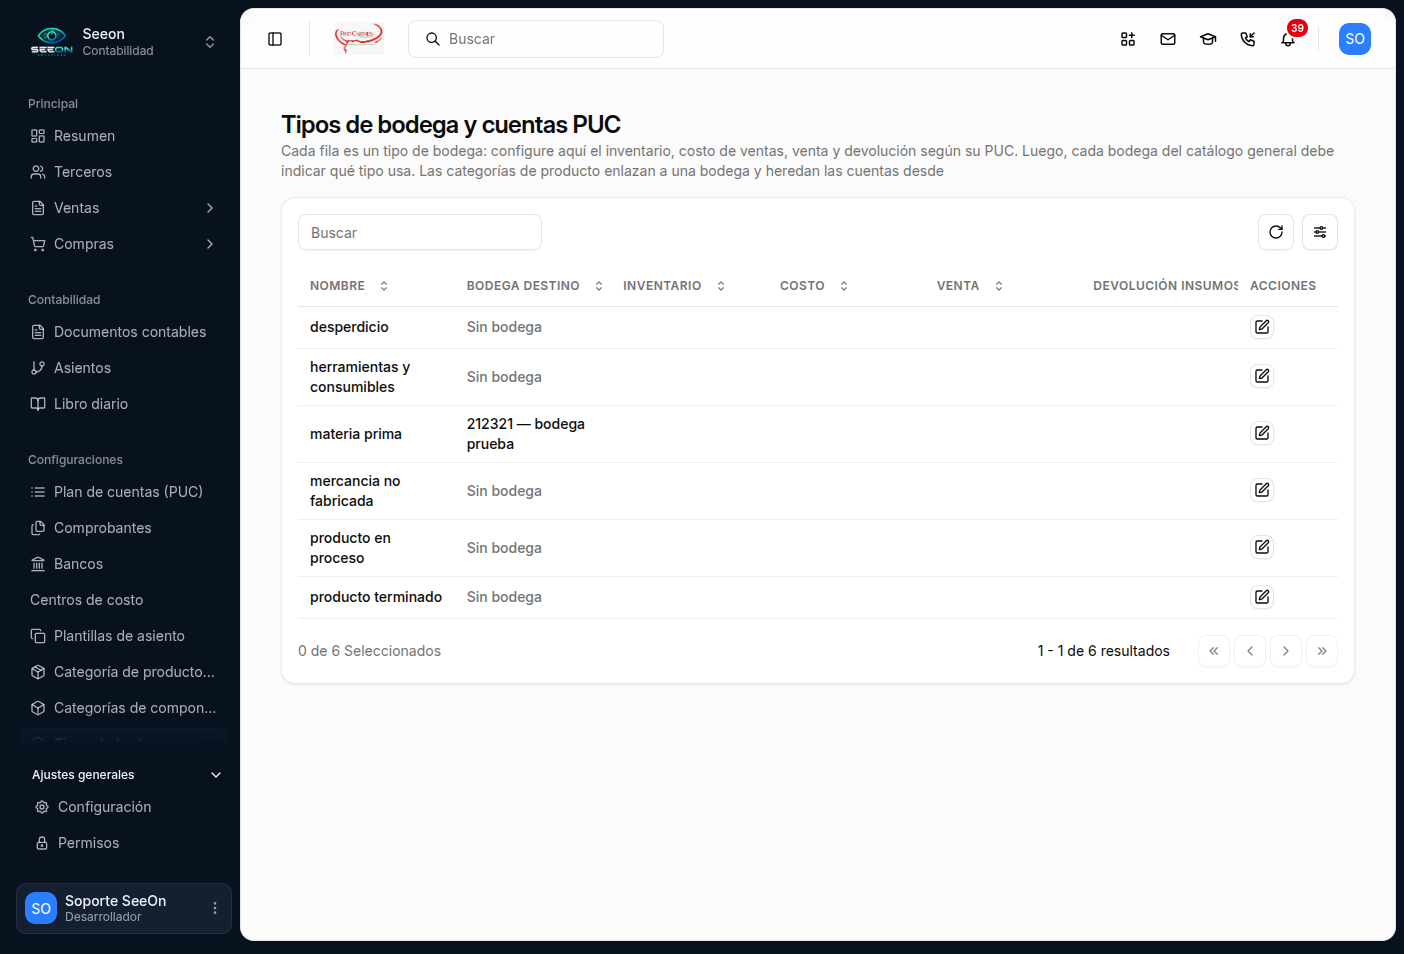
Task: Open the notifications bell with 39 badge
Action: [x=1288, y=39]
